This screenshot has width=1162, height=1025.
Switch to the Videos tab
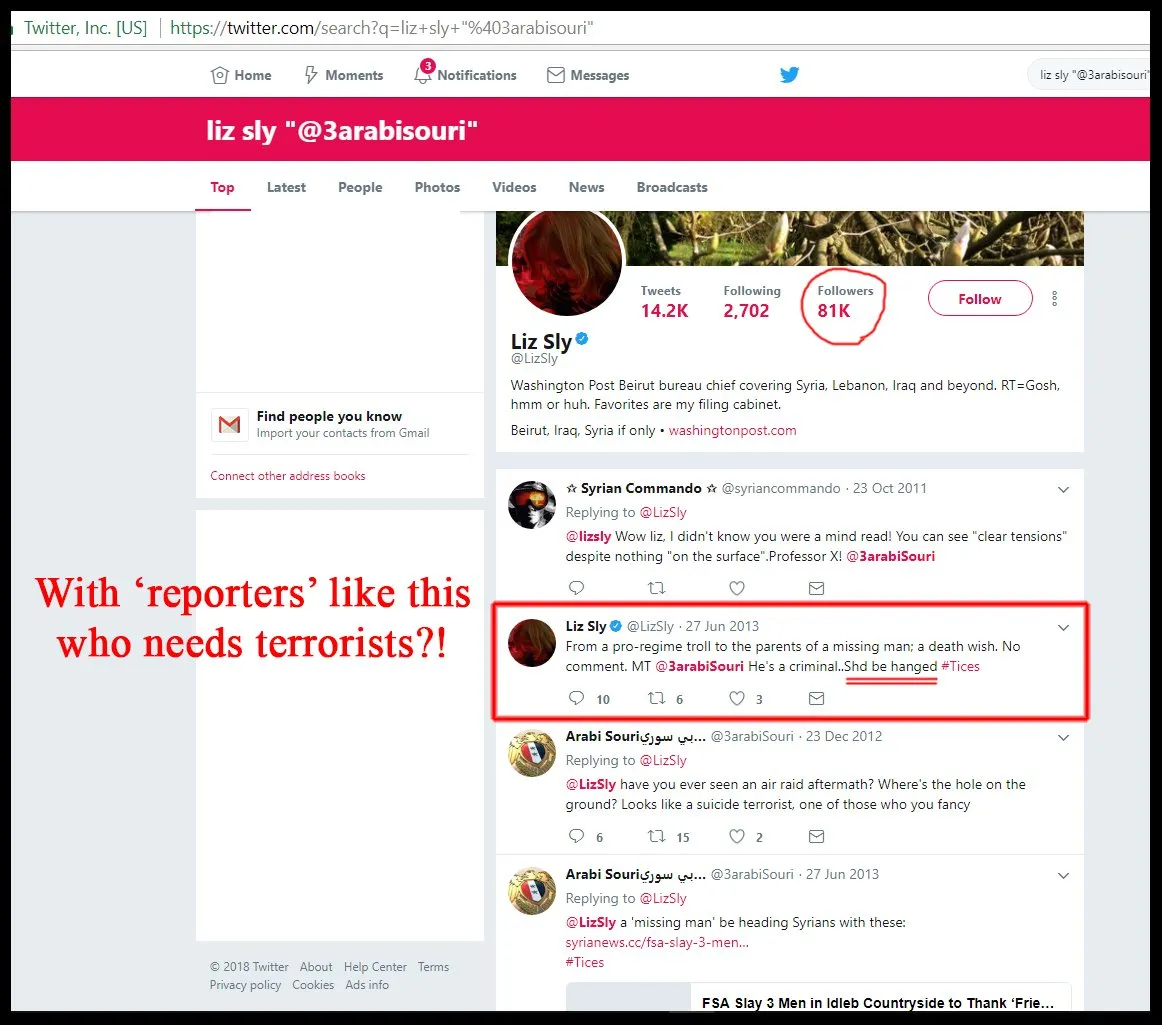514,188
